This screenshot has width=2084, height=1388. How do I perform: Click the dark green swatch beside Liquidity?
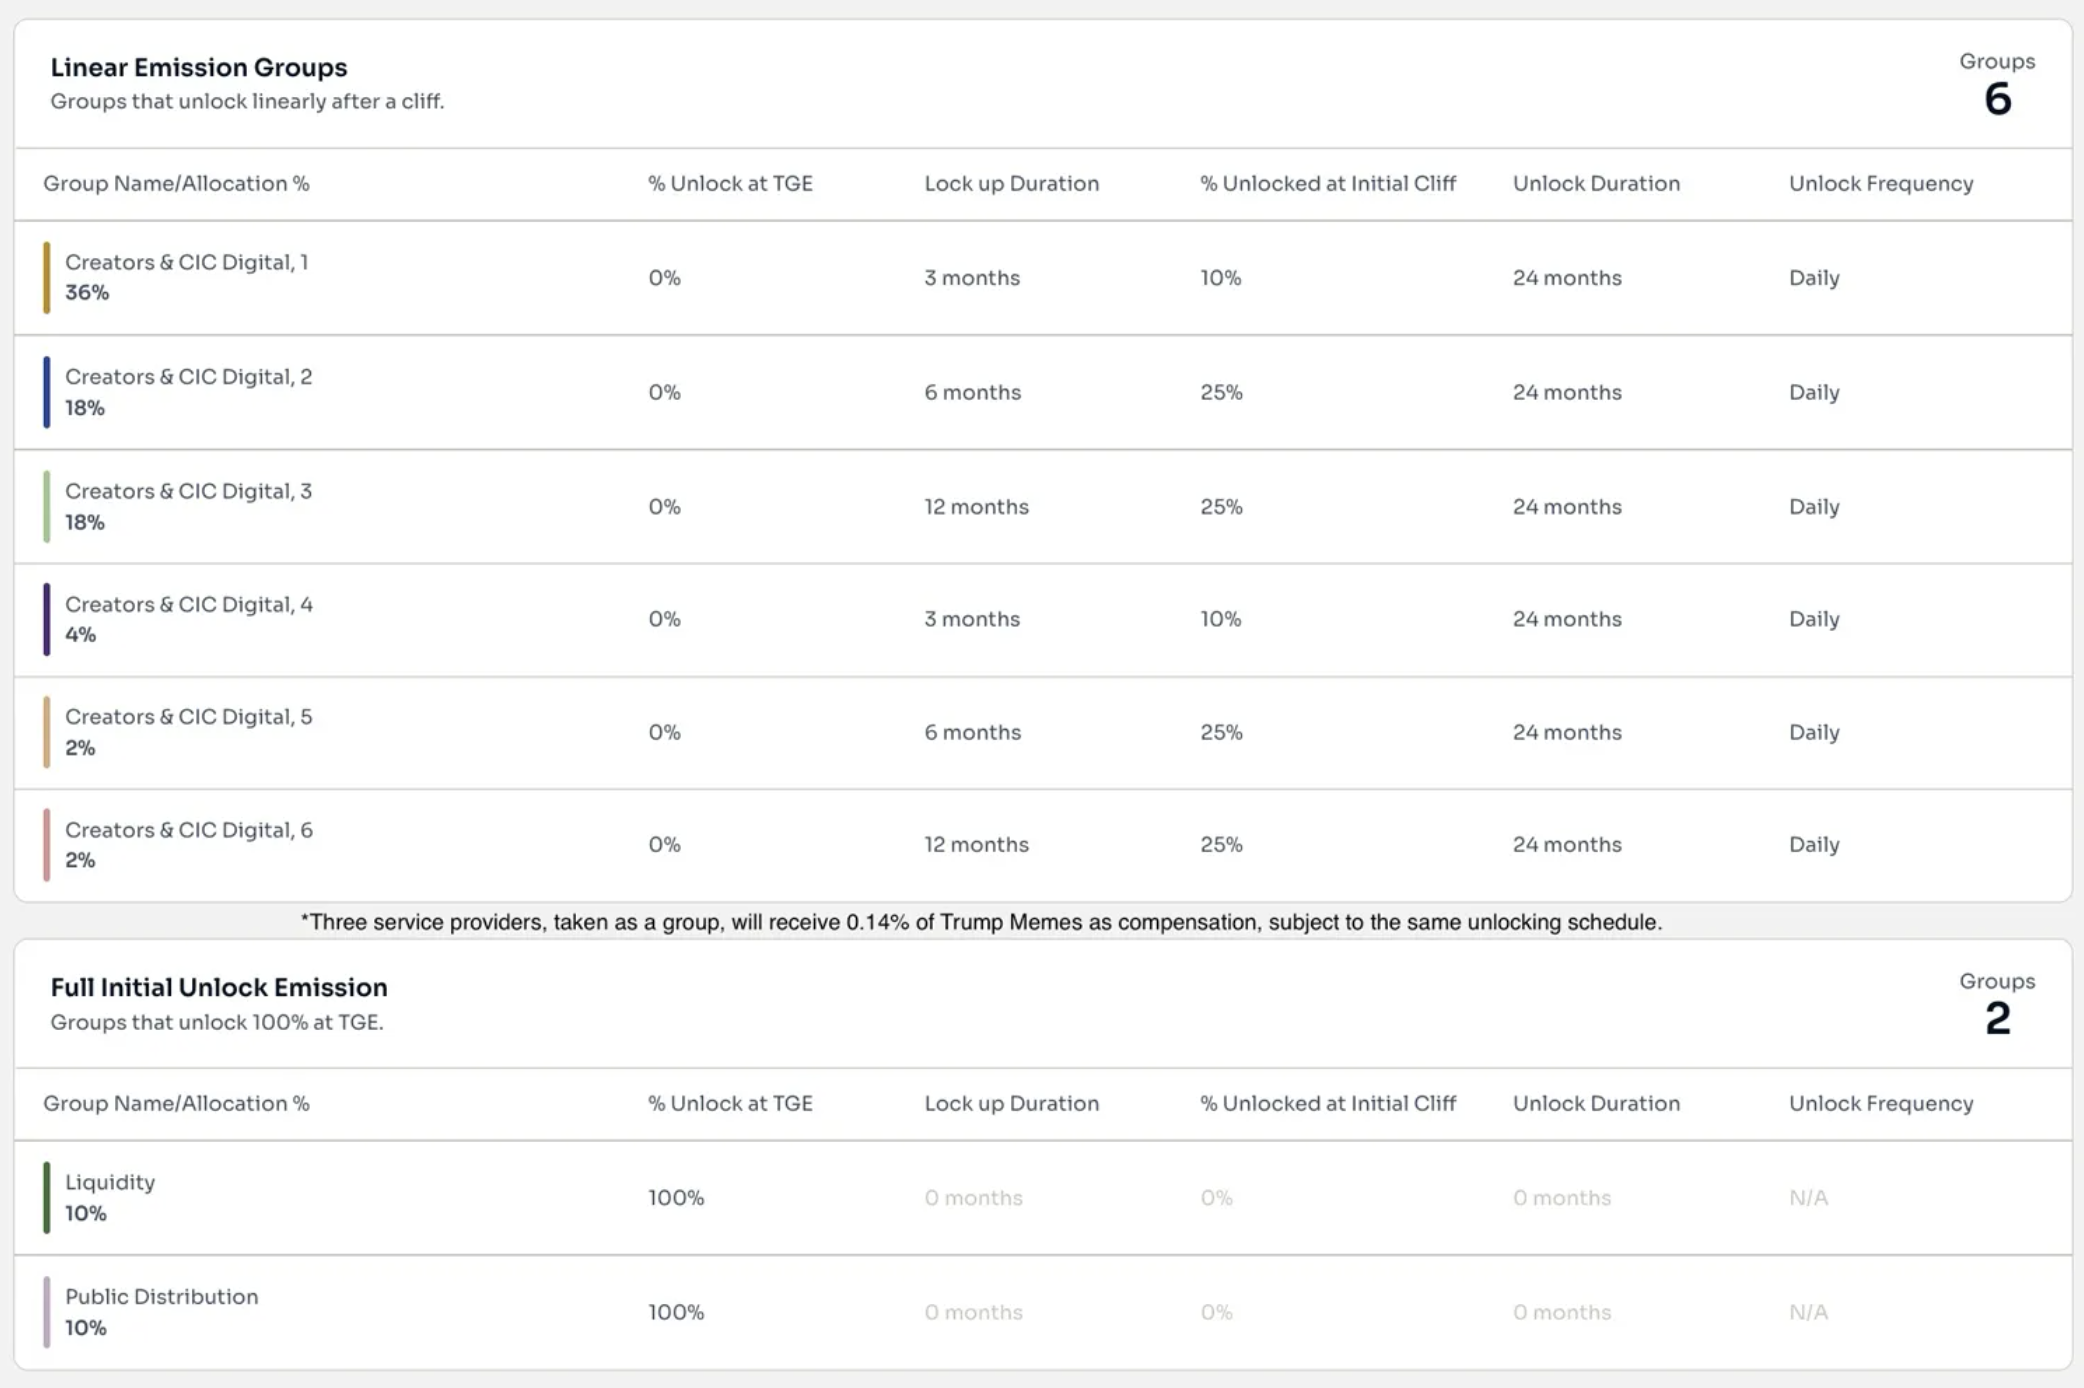[x=46, y=1197]
